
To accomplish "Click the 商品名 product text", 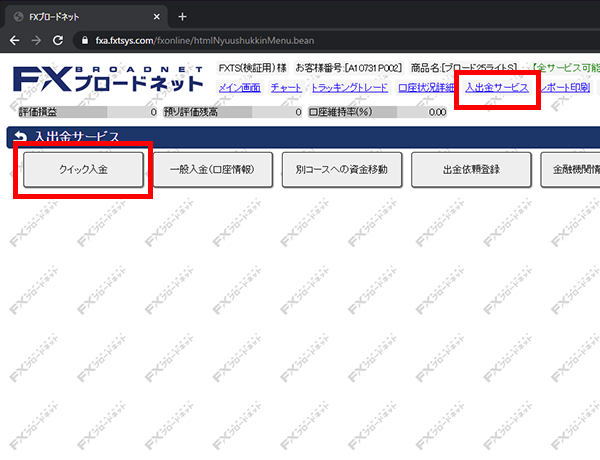I will pos(464,68).
